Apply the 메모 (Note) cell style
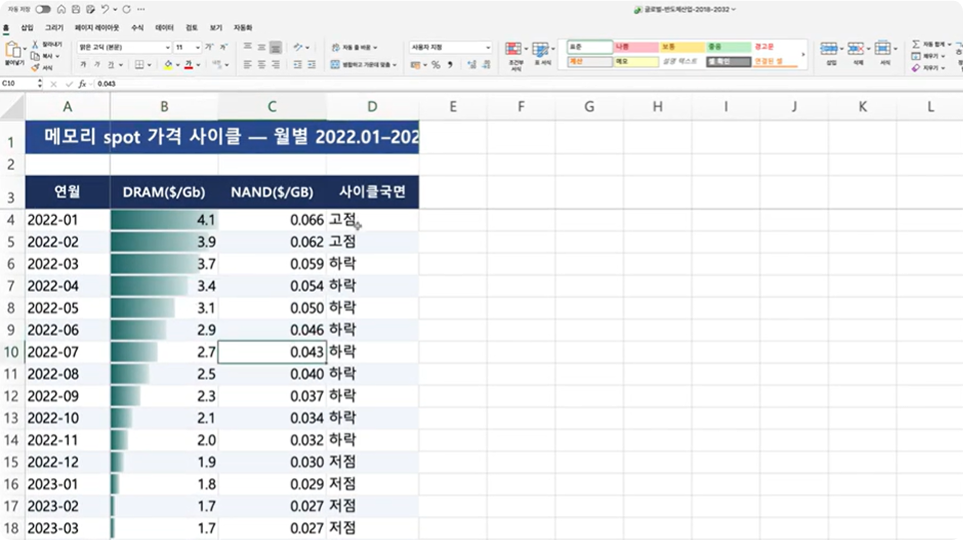 pyautogui.click(x=636, y=61)
